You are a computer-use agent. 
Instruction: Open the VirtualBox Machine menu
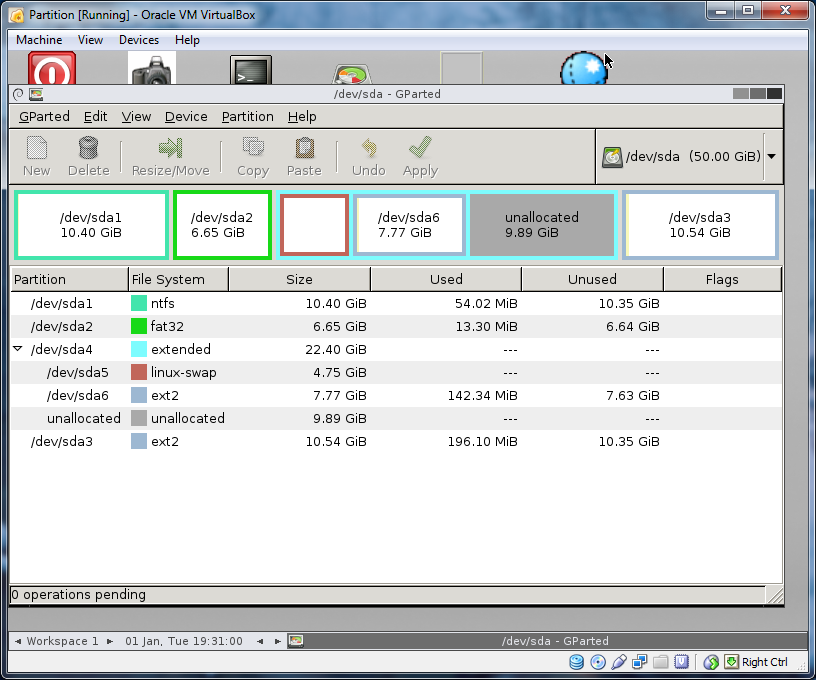click(x=39, y=40)
